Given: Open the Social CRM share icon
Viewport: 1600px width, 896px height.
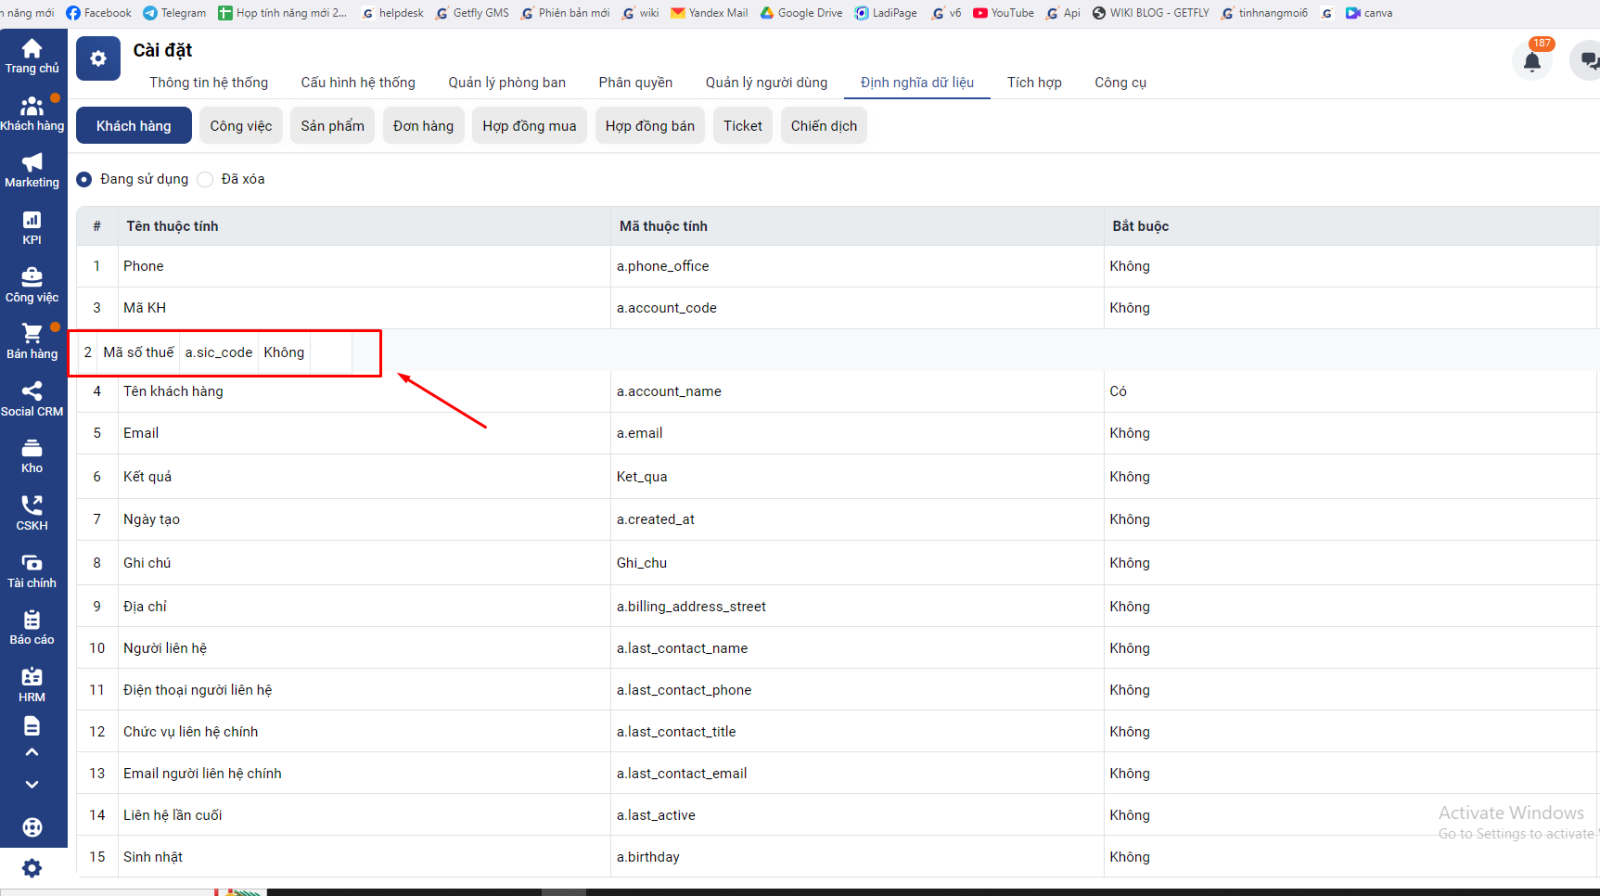Looking at the screenshot, I should 32,391.
